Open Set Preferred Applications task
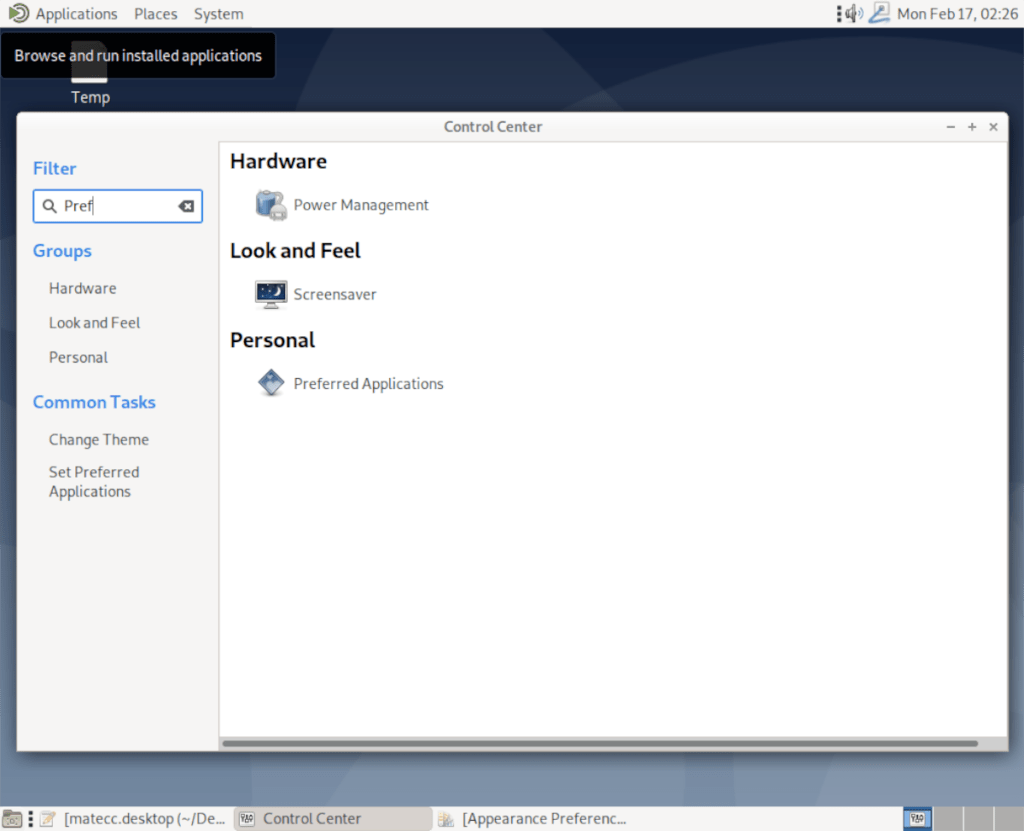The image size is (1024, 831). (93, 481)
